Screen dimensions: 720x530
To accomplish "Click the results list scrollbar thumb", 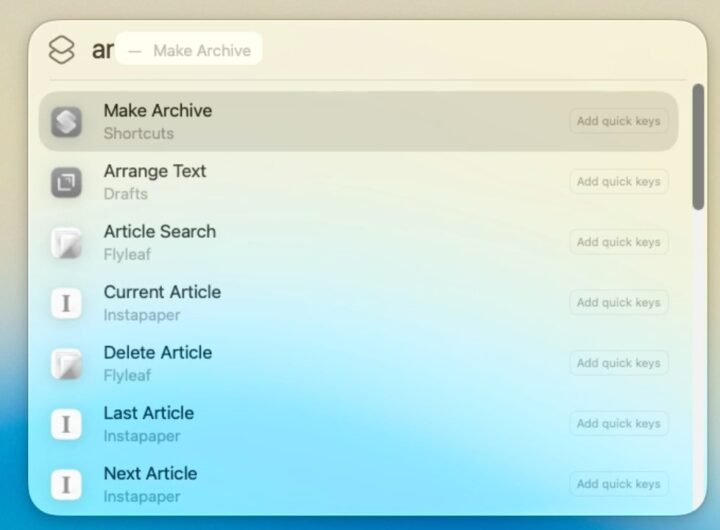I will coord(698,147).
